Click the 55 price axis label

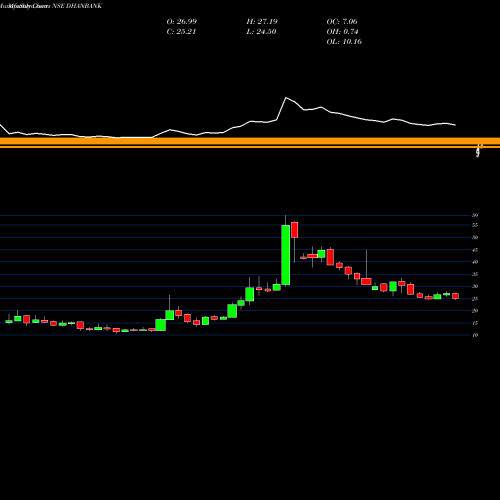point(475,225)
